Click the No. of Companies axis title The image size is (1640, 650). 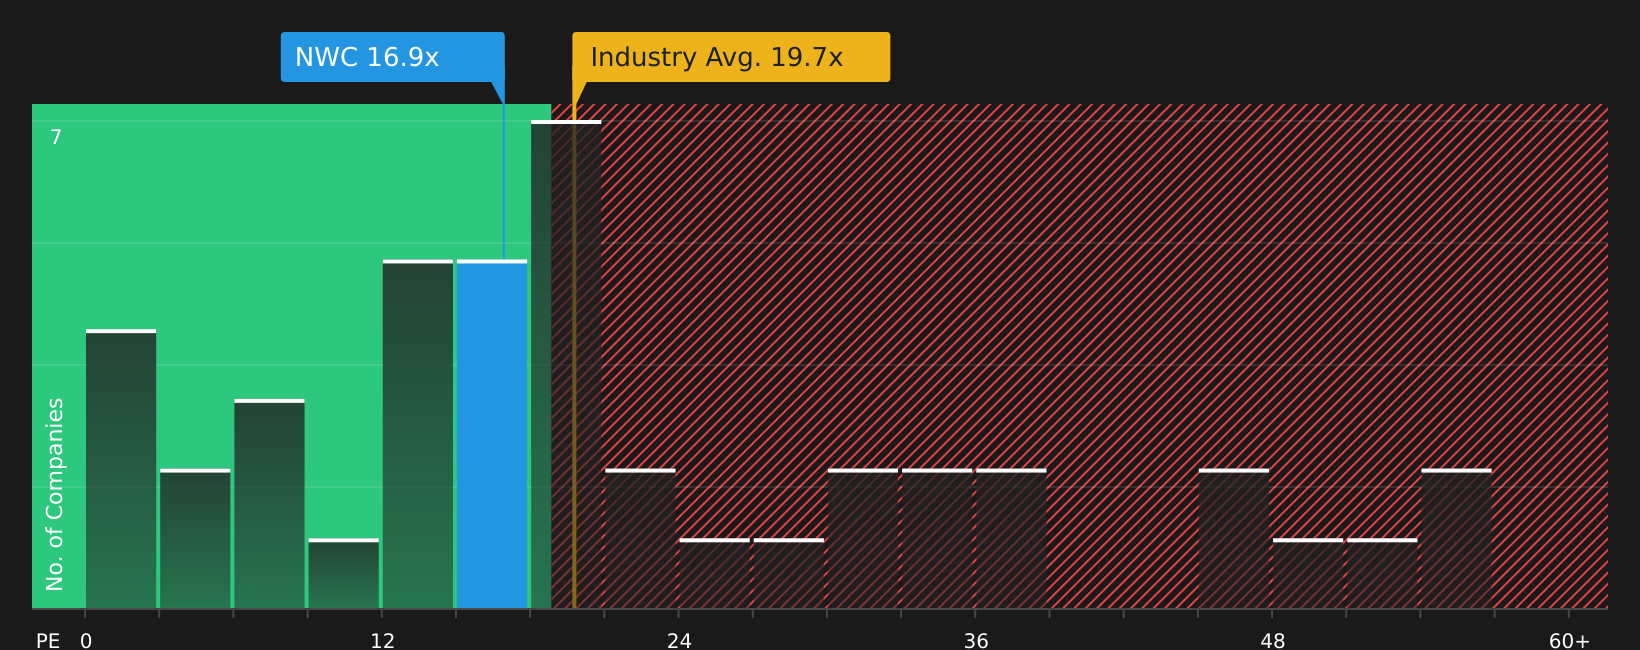pyautogui.click(x=55, y=494)
